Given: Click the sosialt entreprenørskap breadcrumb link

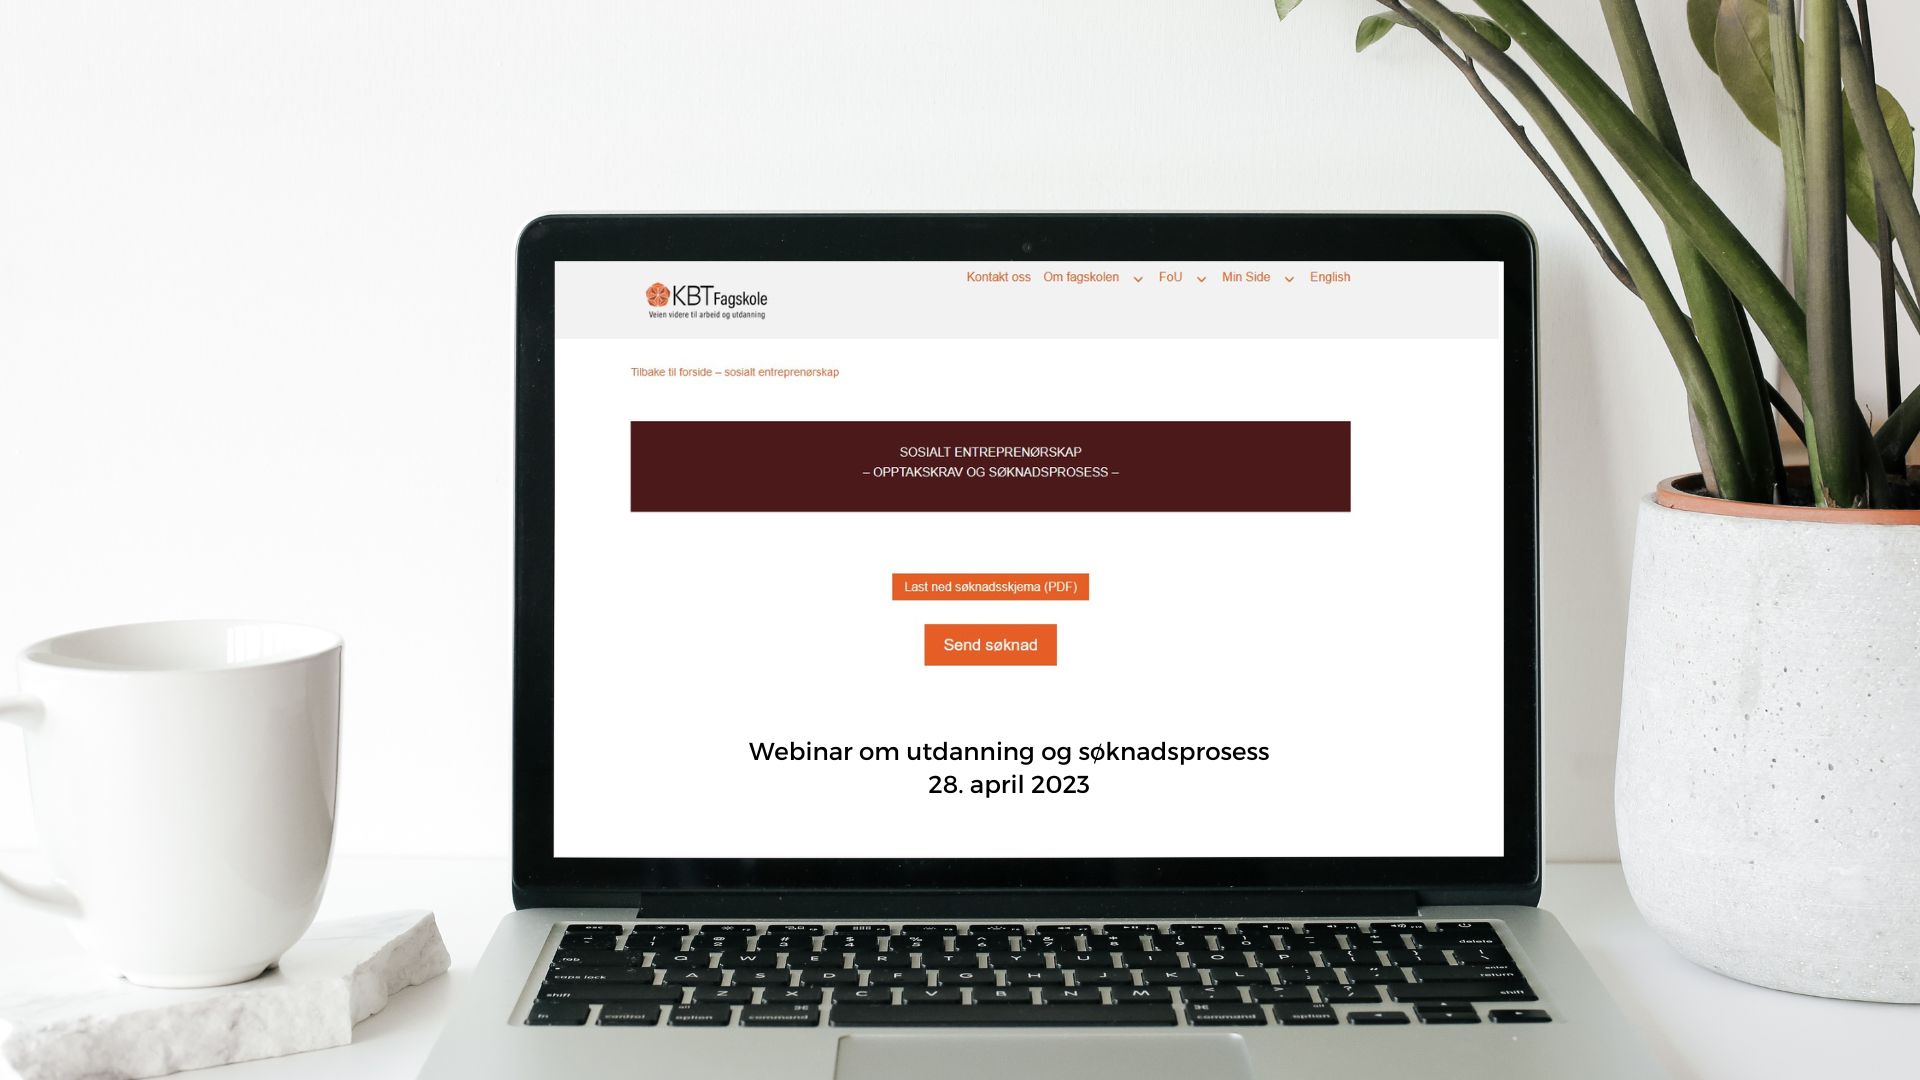Looking at the screenshot, I should pos(735,372).
